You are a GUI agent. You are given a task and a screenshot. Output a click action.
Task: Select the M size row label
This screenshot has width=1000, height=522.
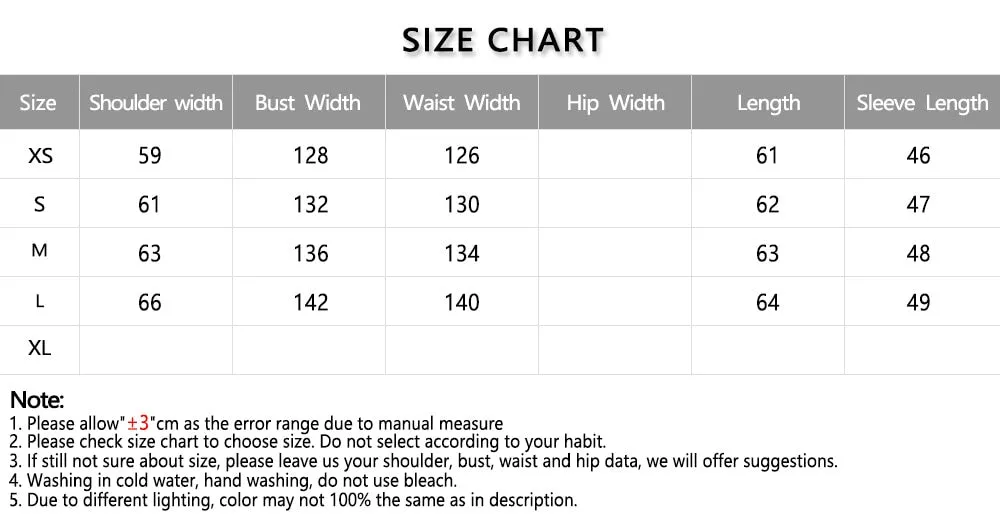[x=40, y=250]
